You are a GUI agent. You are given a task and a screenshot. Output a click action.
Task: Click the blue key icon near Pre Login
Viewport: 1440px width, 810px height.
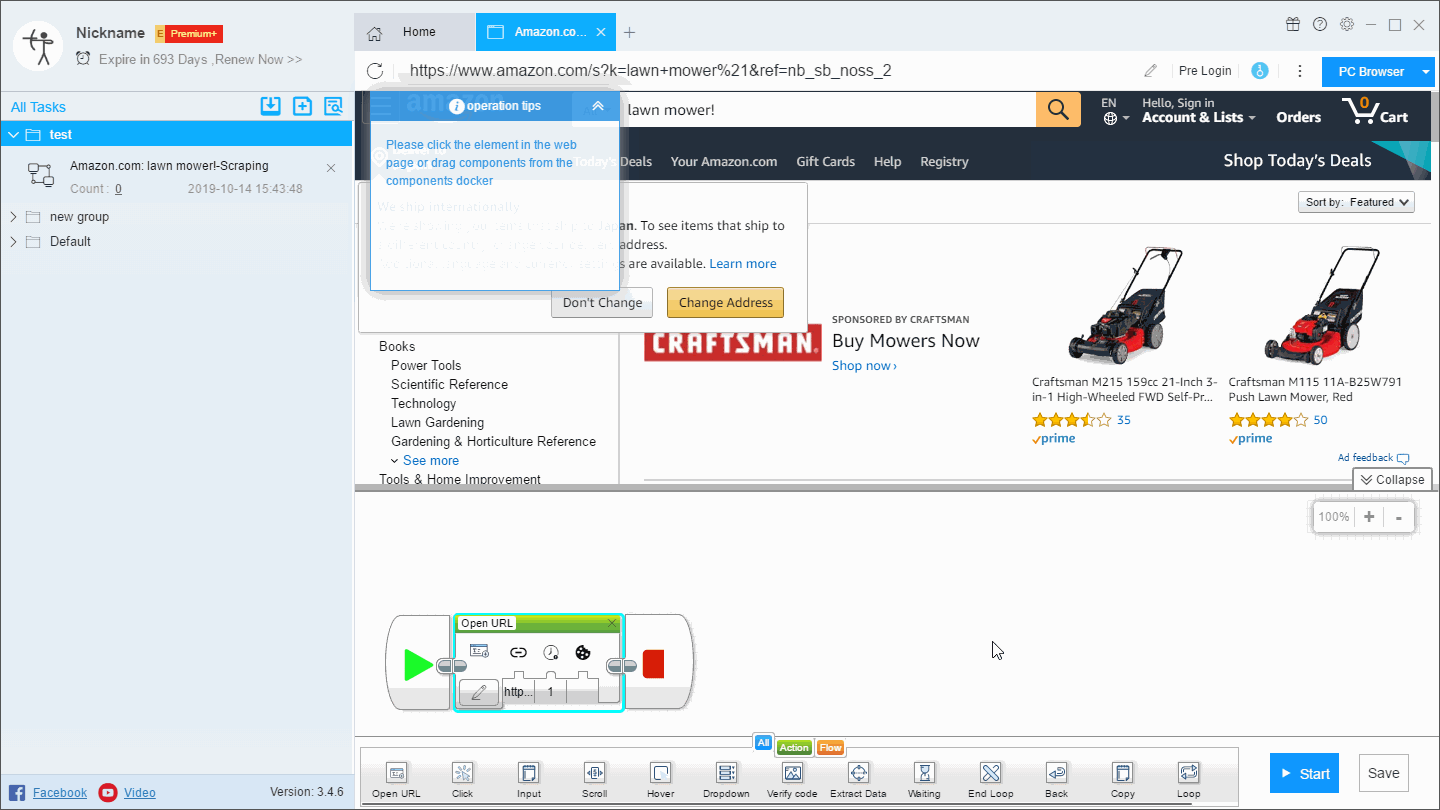tap(1260, 71)
